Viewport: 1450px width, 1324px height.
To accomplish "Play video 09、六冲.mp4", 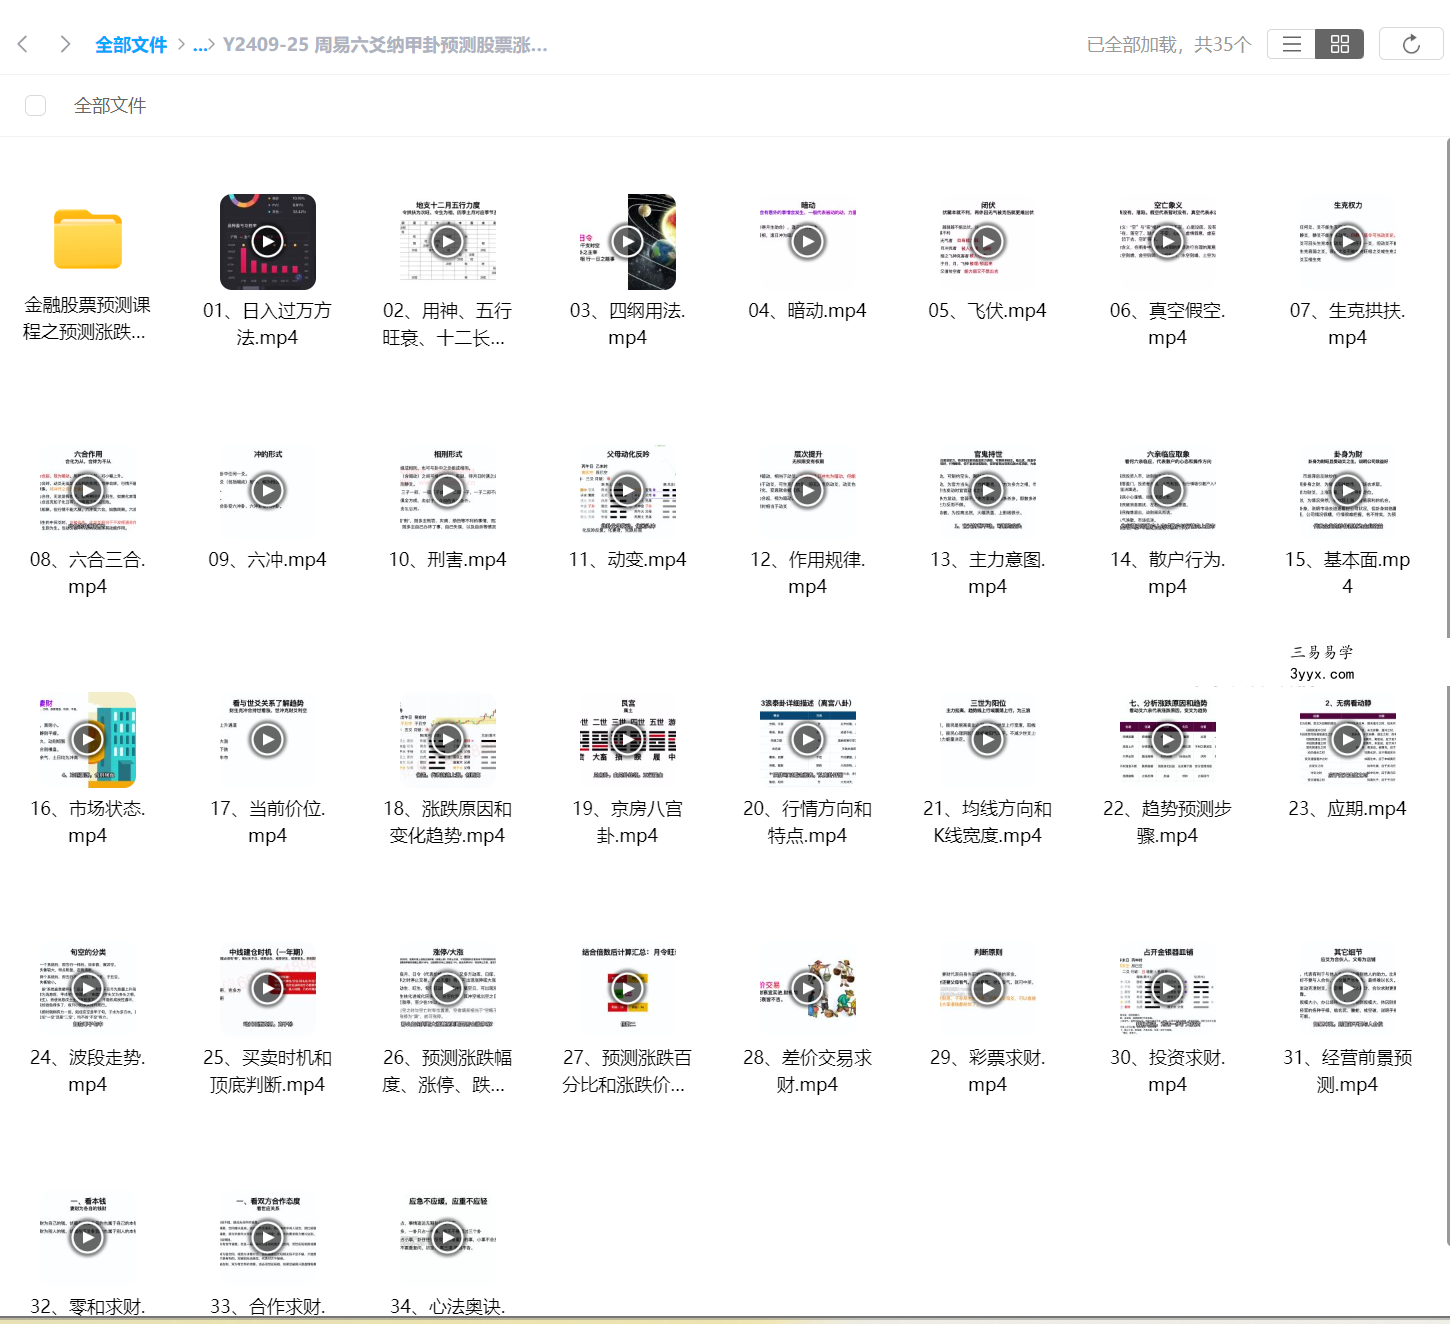I will [x=267, y=490].
